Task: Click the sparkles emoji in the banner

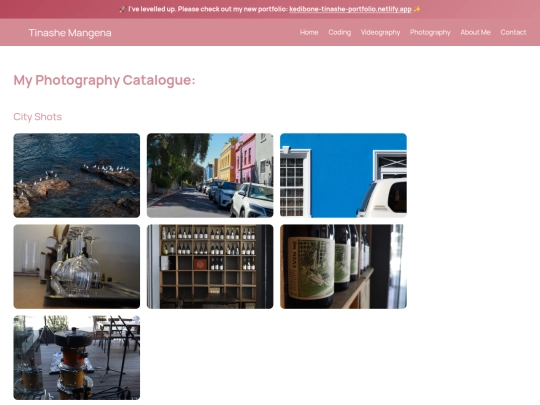Action: coord(417,9)
